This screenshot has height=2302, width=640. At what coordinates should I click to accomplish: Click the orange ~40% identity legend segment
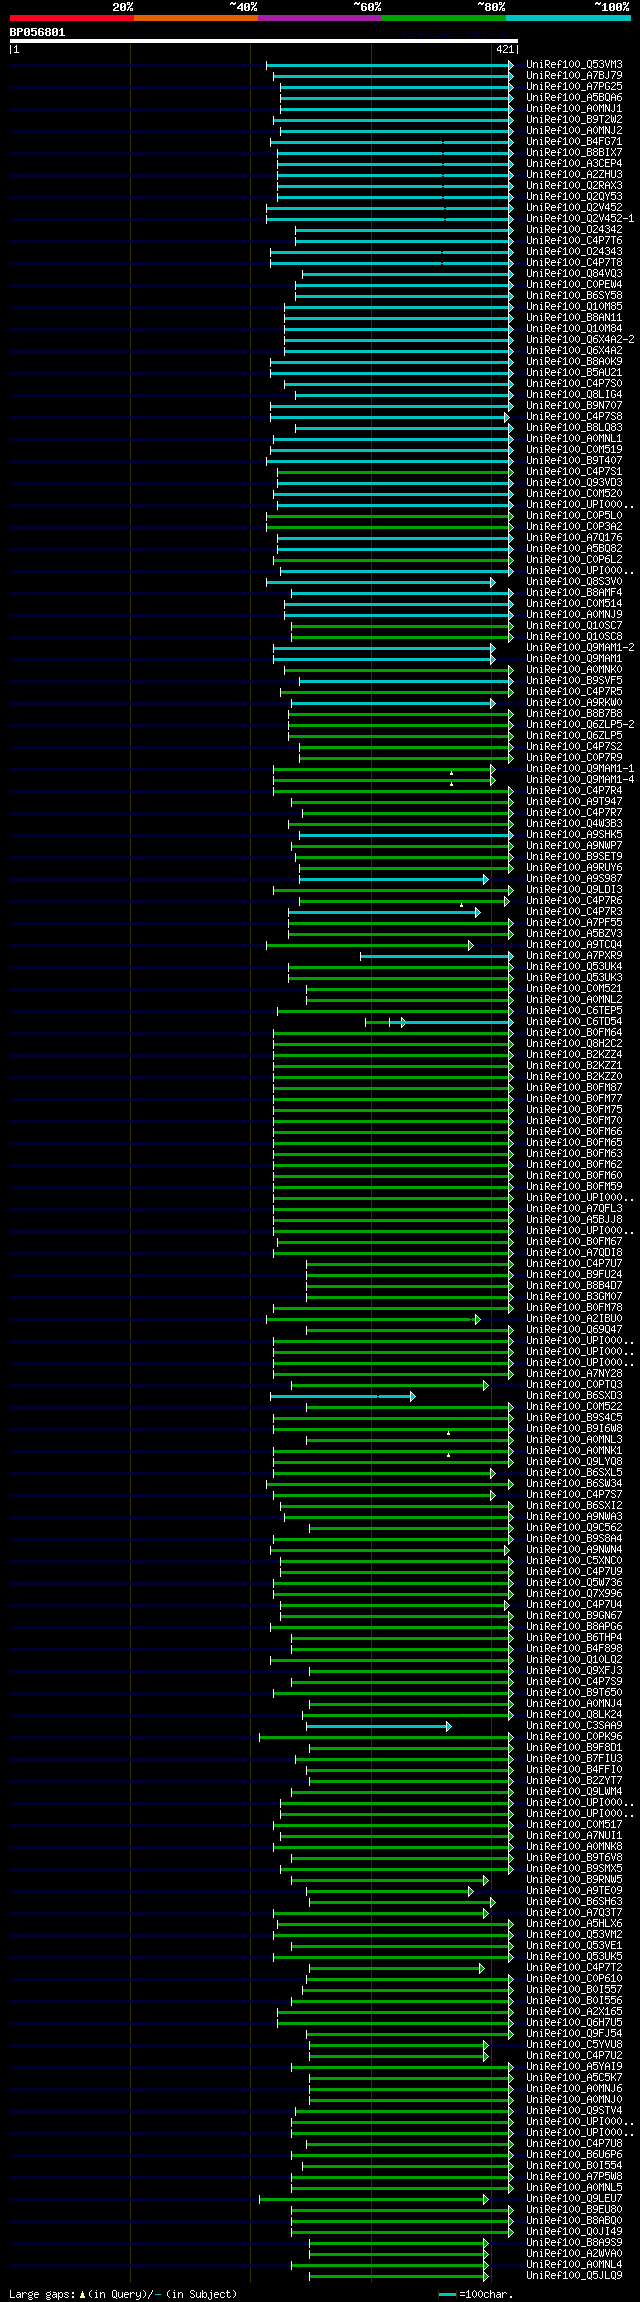click(x=196, y=18)
